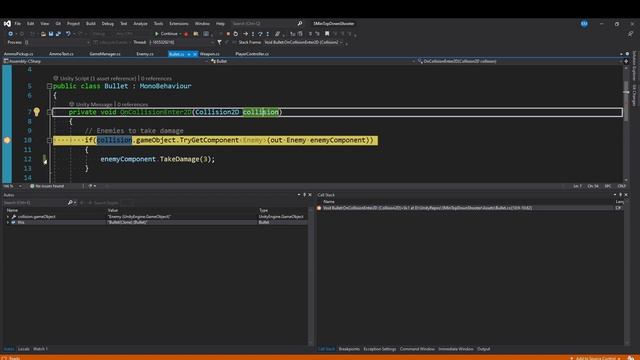Open the Output tab
This screenshot has height=360, width=640.
[x=484, y=349]
